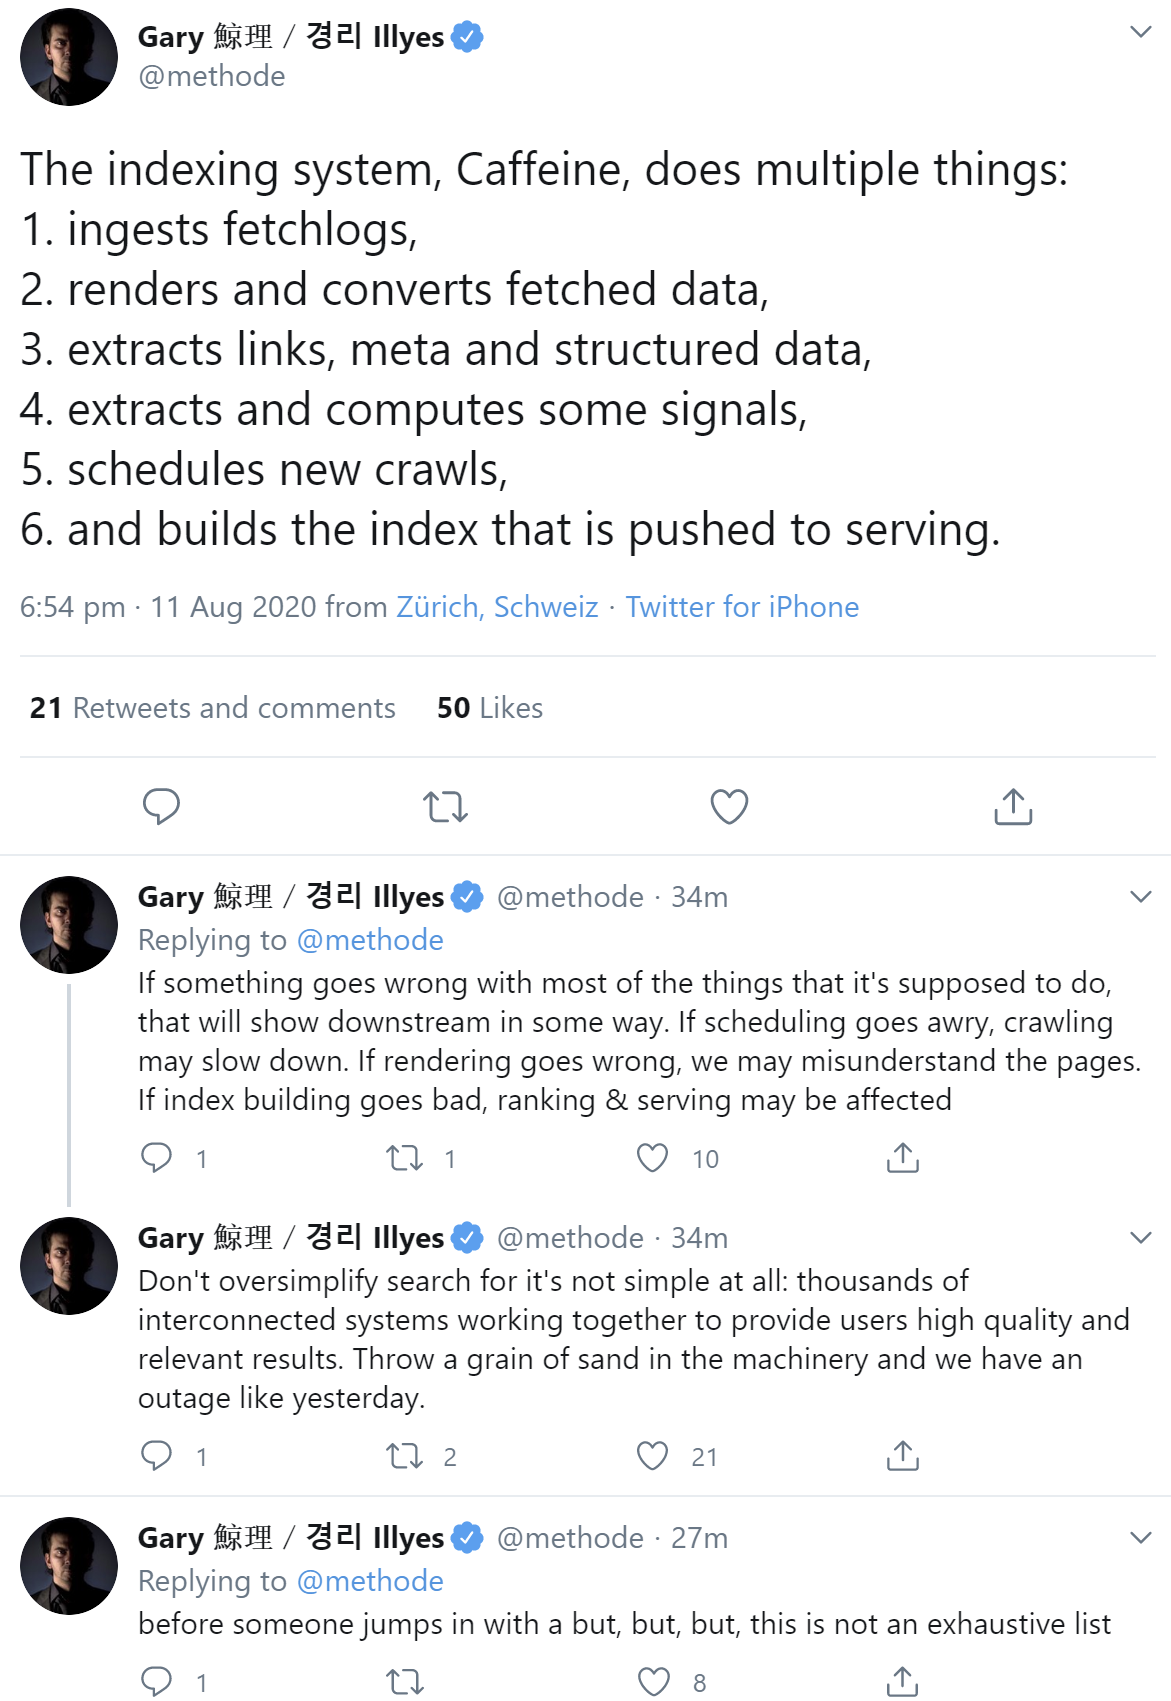Viewport: 1171px width, 1701px height.
Task: Open the Zürich, Schweiz location link
Action: [497, 607]
